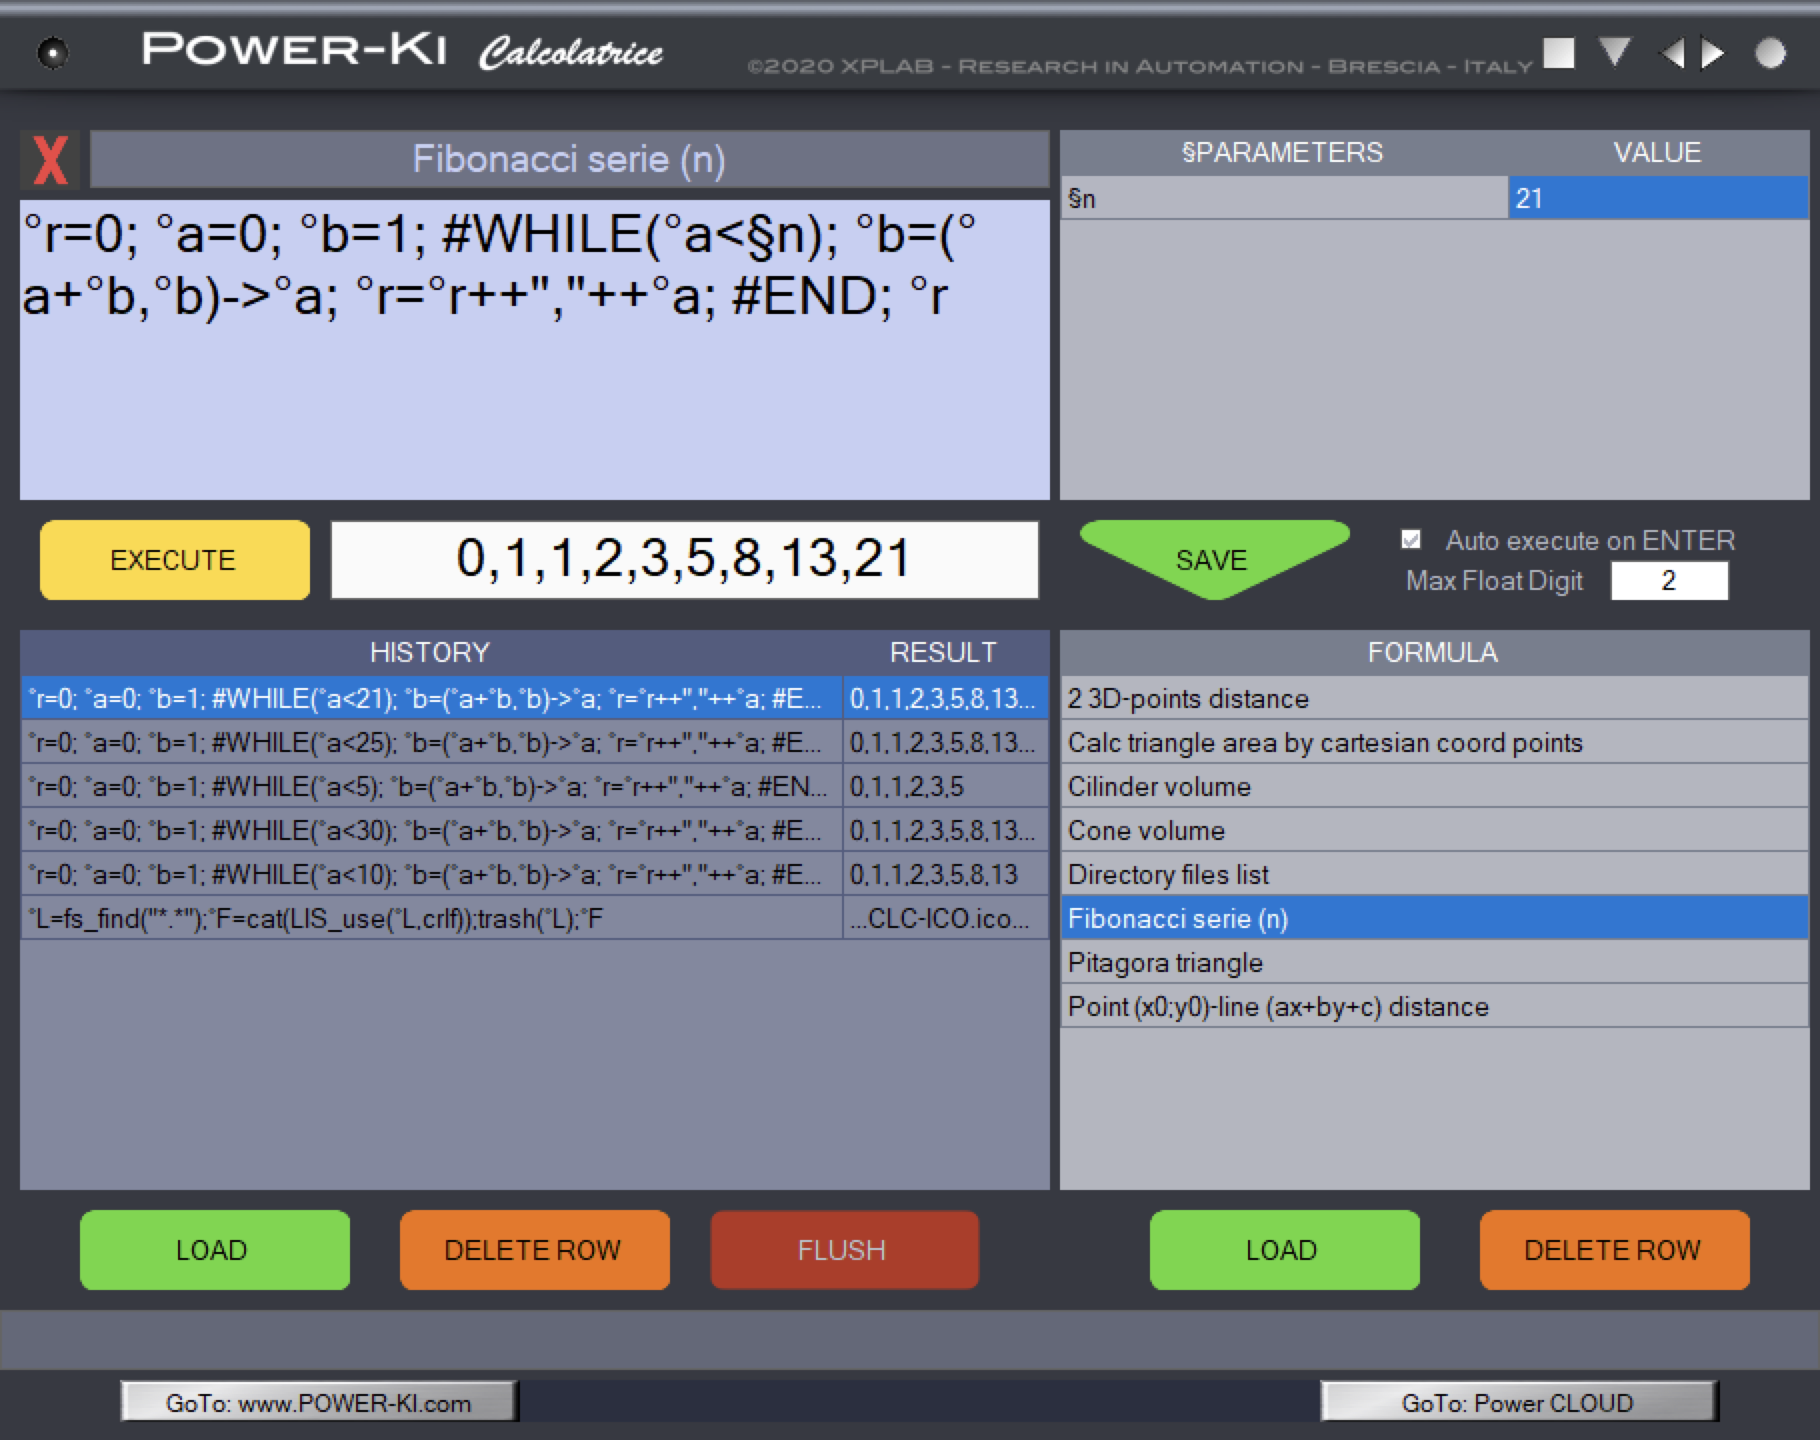This screenshot has width=1820, height=1440.
Task: Click the right arrow icon in title bar
Action: pyautogui.click(x=1712, y=53)
